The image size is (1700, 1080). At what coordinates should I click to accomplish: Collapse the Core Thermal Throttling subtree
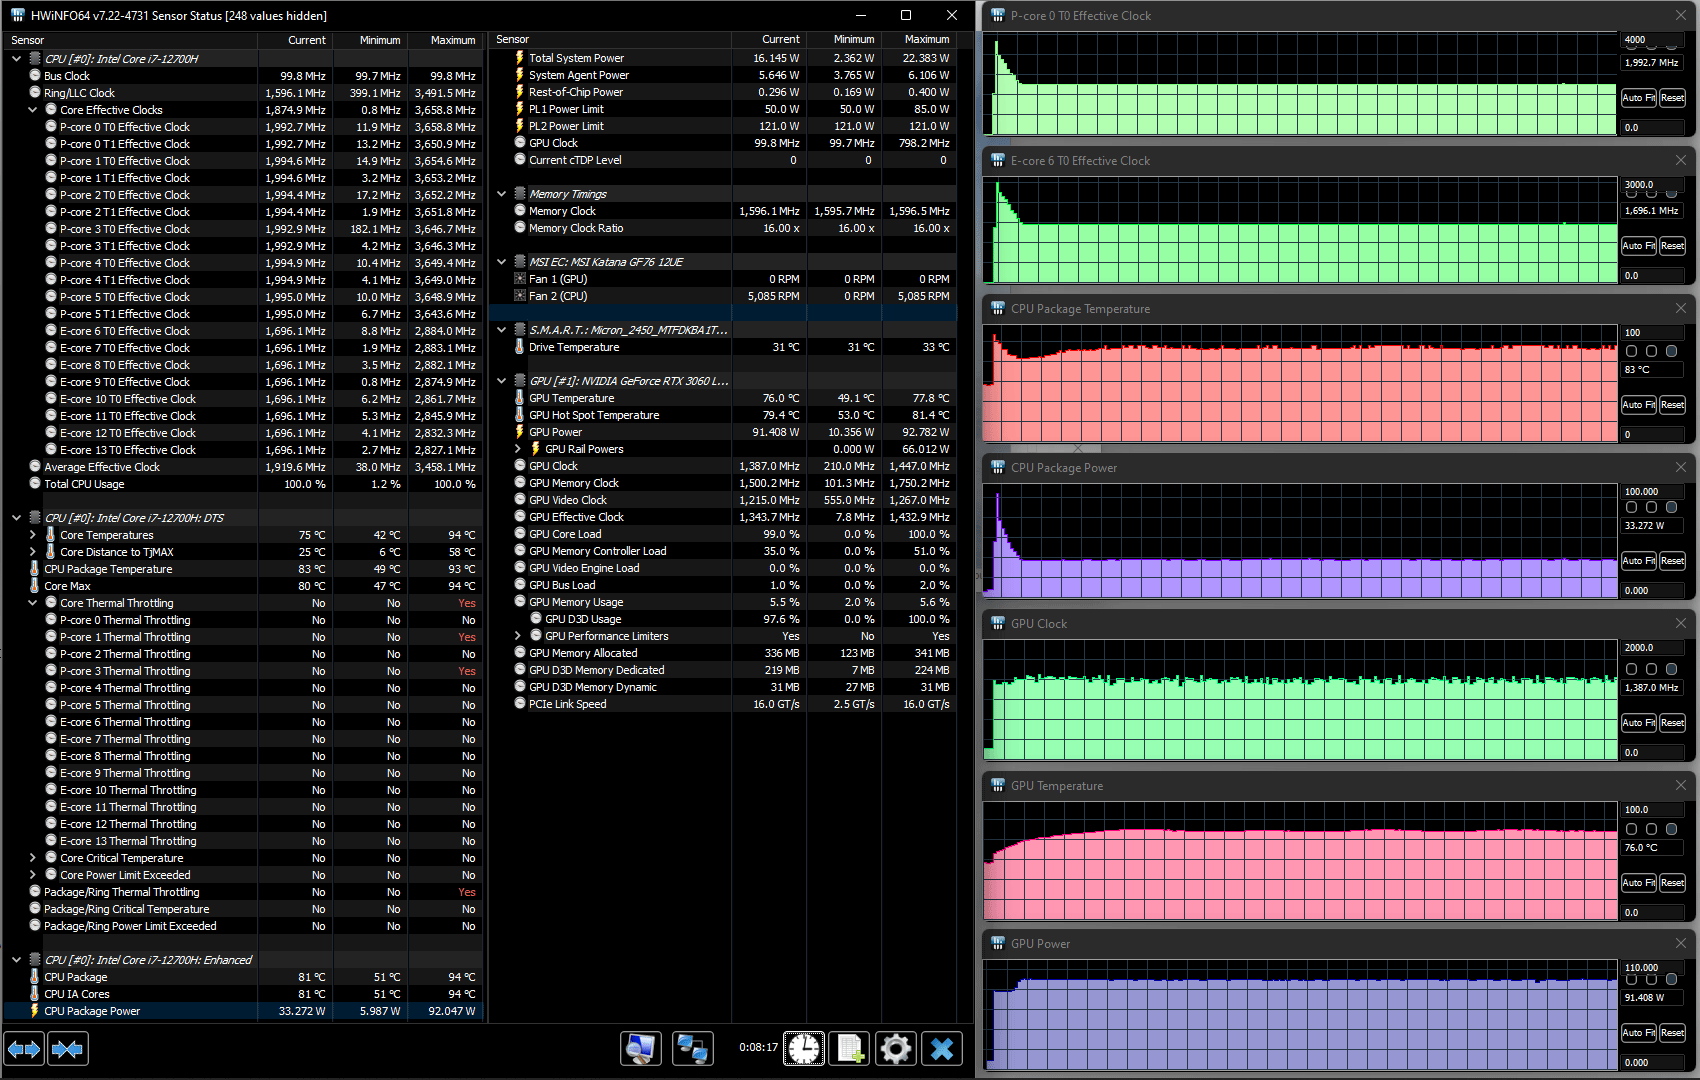pos(33,603)
